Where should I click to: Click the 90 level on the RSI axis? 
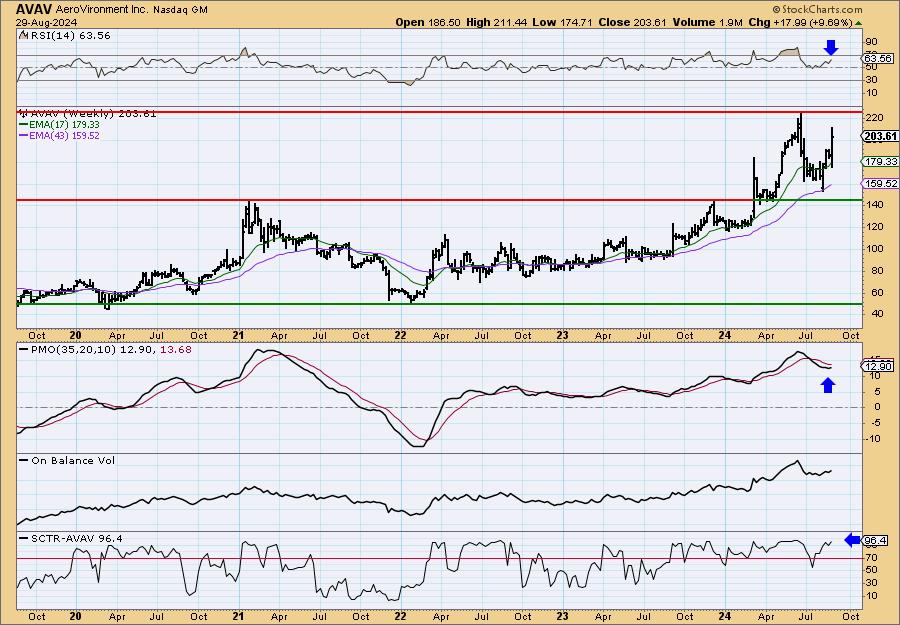[x=871, y=41]
